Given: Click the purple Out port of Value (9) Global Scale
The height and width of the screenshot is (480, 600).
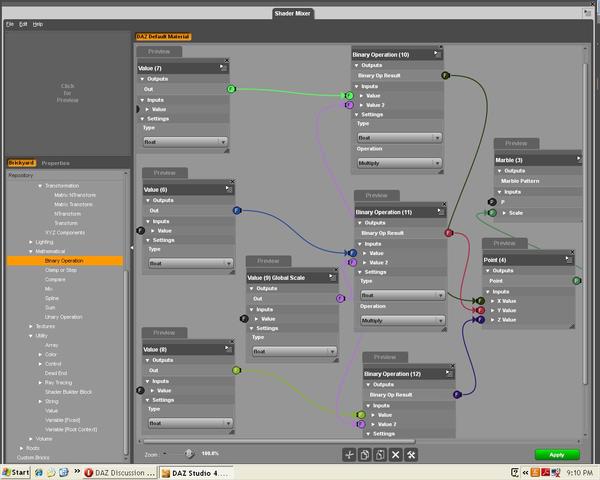Looking at the screenshot, I should pyautogui.click(x=340, y=298).
